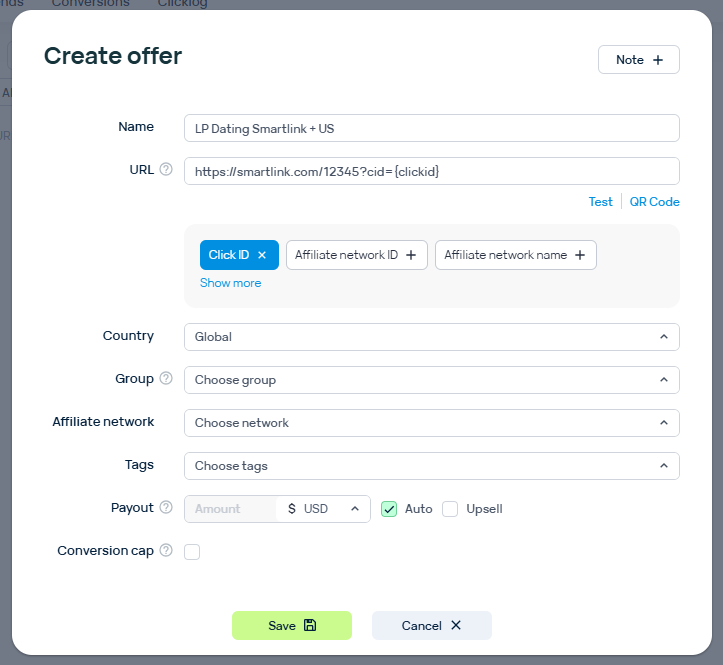Screen dimensions: 723x665
Task: Click the plus icon on Note button
Action: tap(658, 60)
